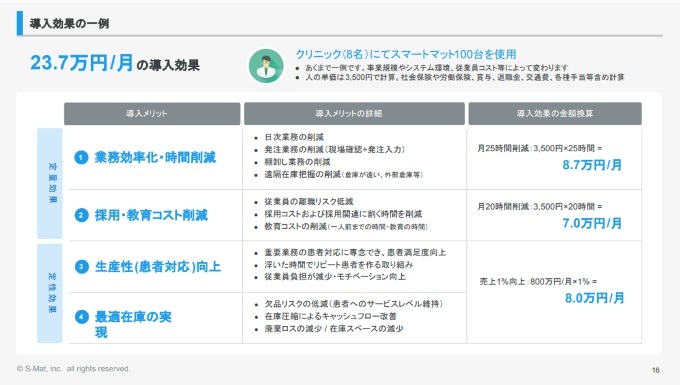This screenshot has width=680, height=385.
Task: Click the 導入メリット column header
Action: click(152, 114)
